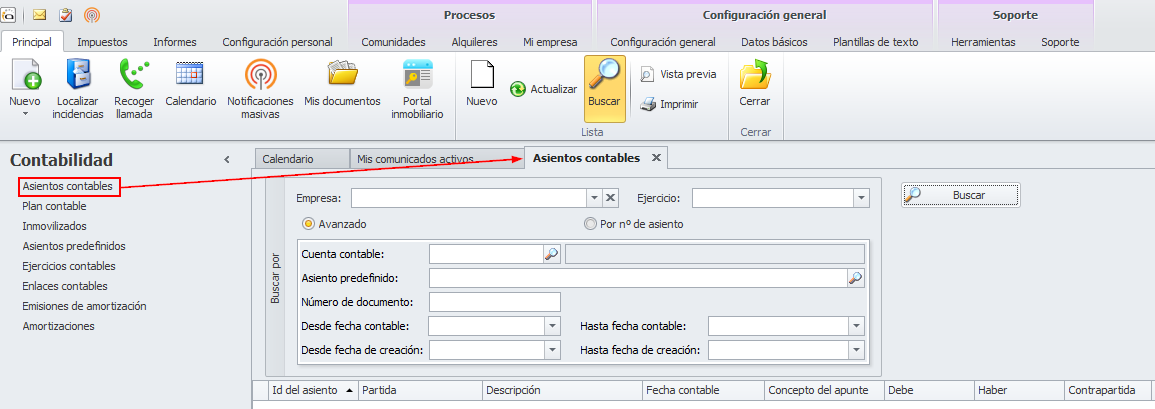Expand the Ejercicio dropdown
The image size is (1155, 409).
[x=861, y=197]
